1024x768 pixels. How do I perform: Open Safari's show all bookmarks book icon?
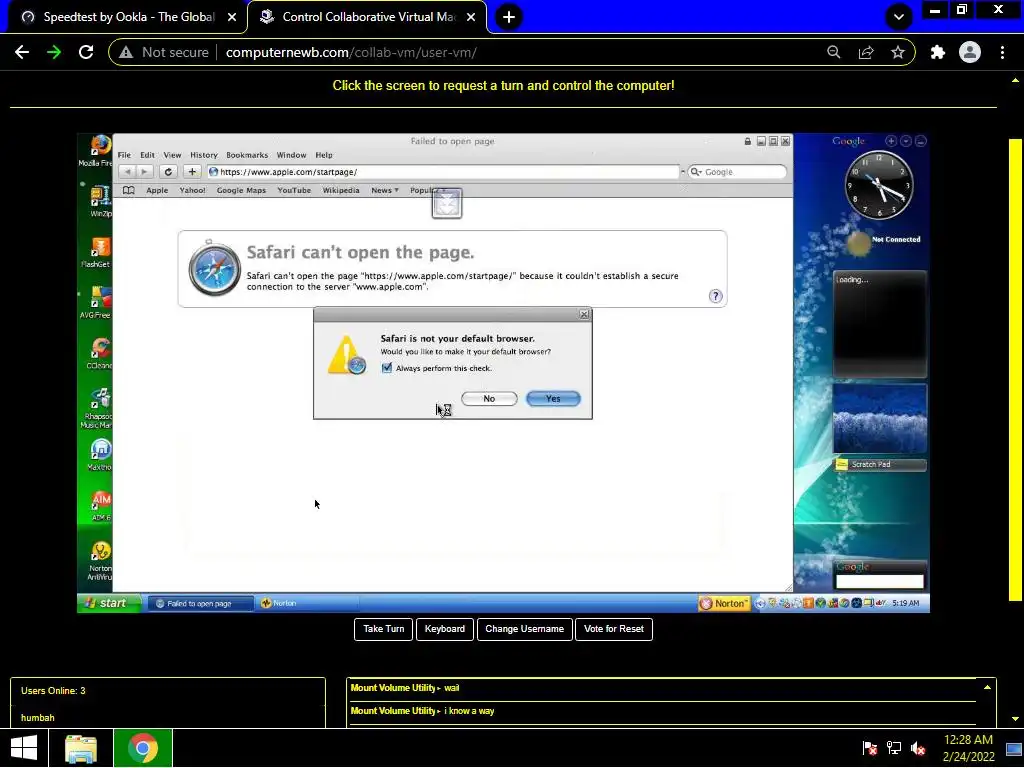(129, 190)
